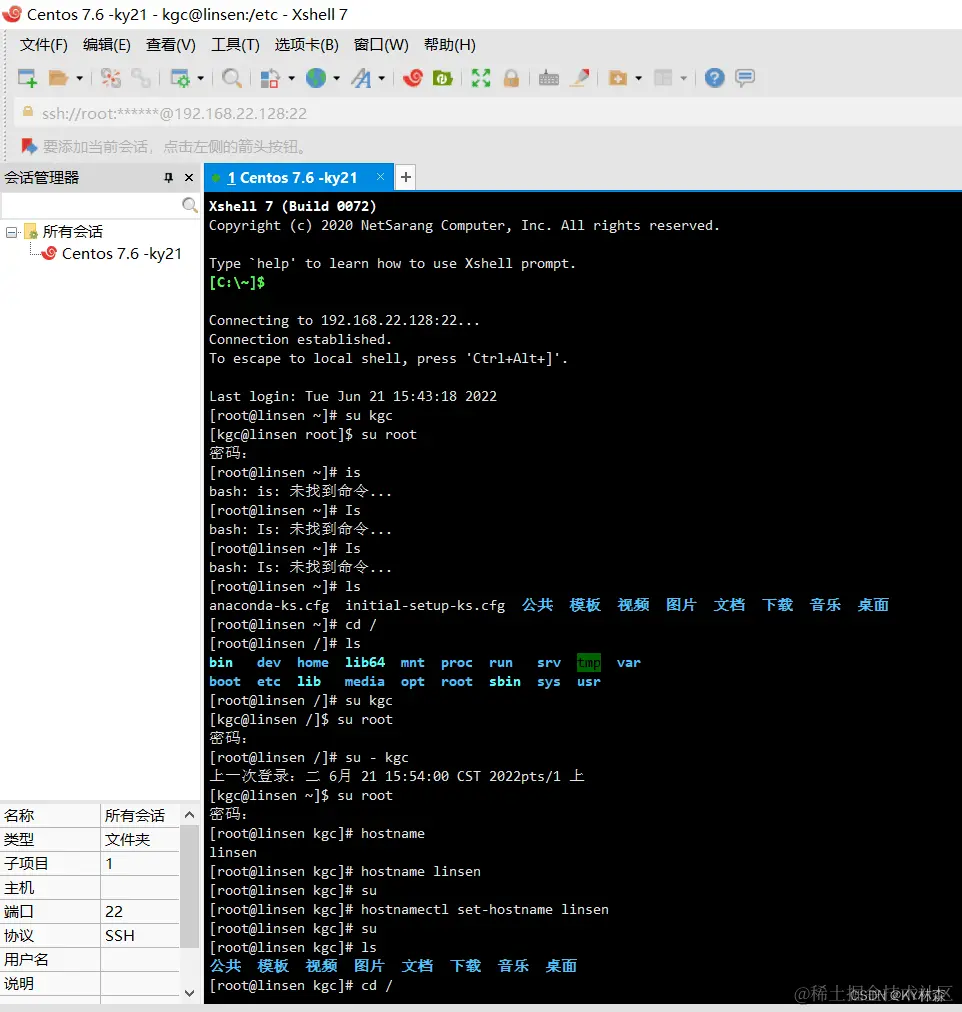Click the color scheme icon
The image size is (962, 1012).
(270, 78)
